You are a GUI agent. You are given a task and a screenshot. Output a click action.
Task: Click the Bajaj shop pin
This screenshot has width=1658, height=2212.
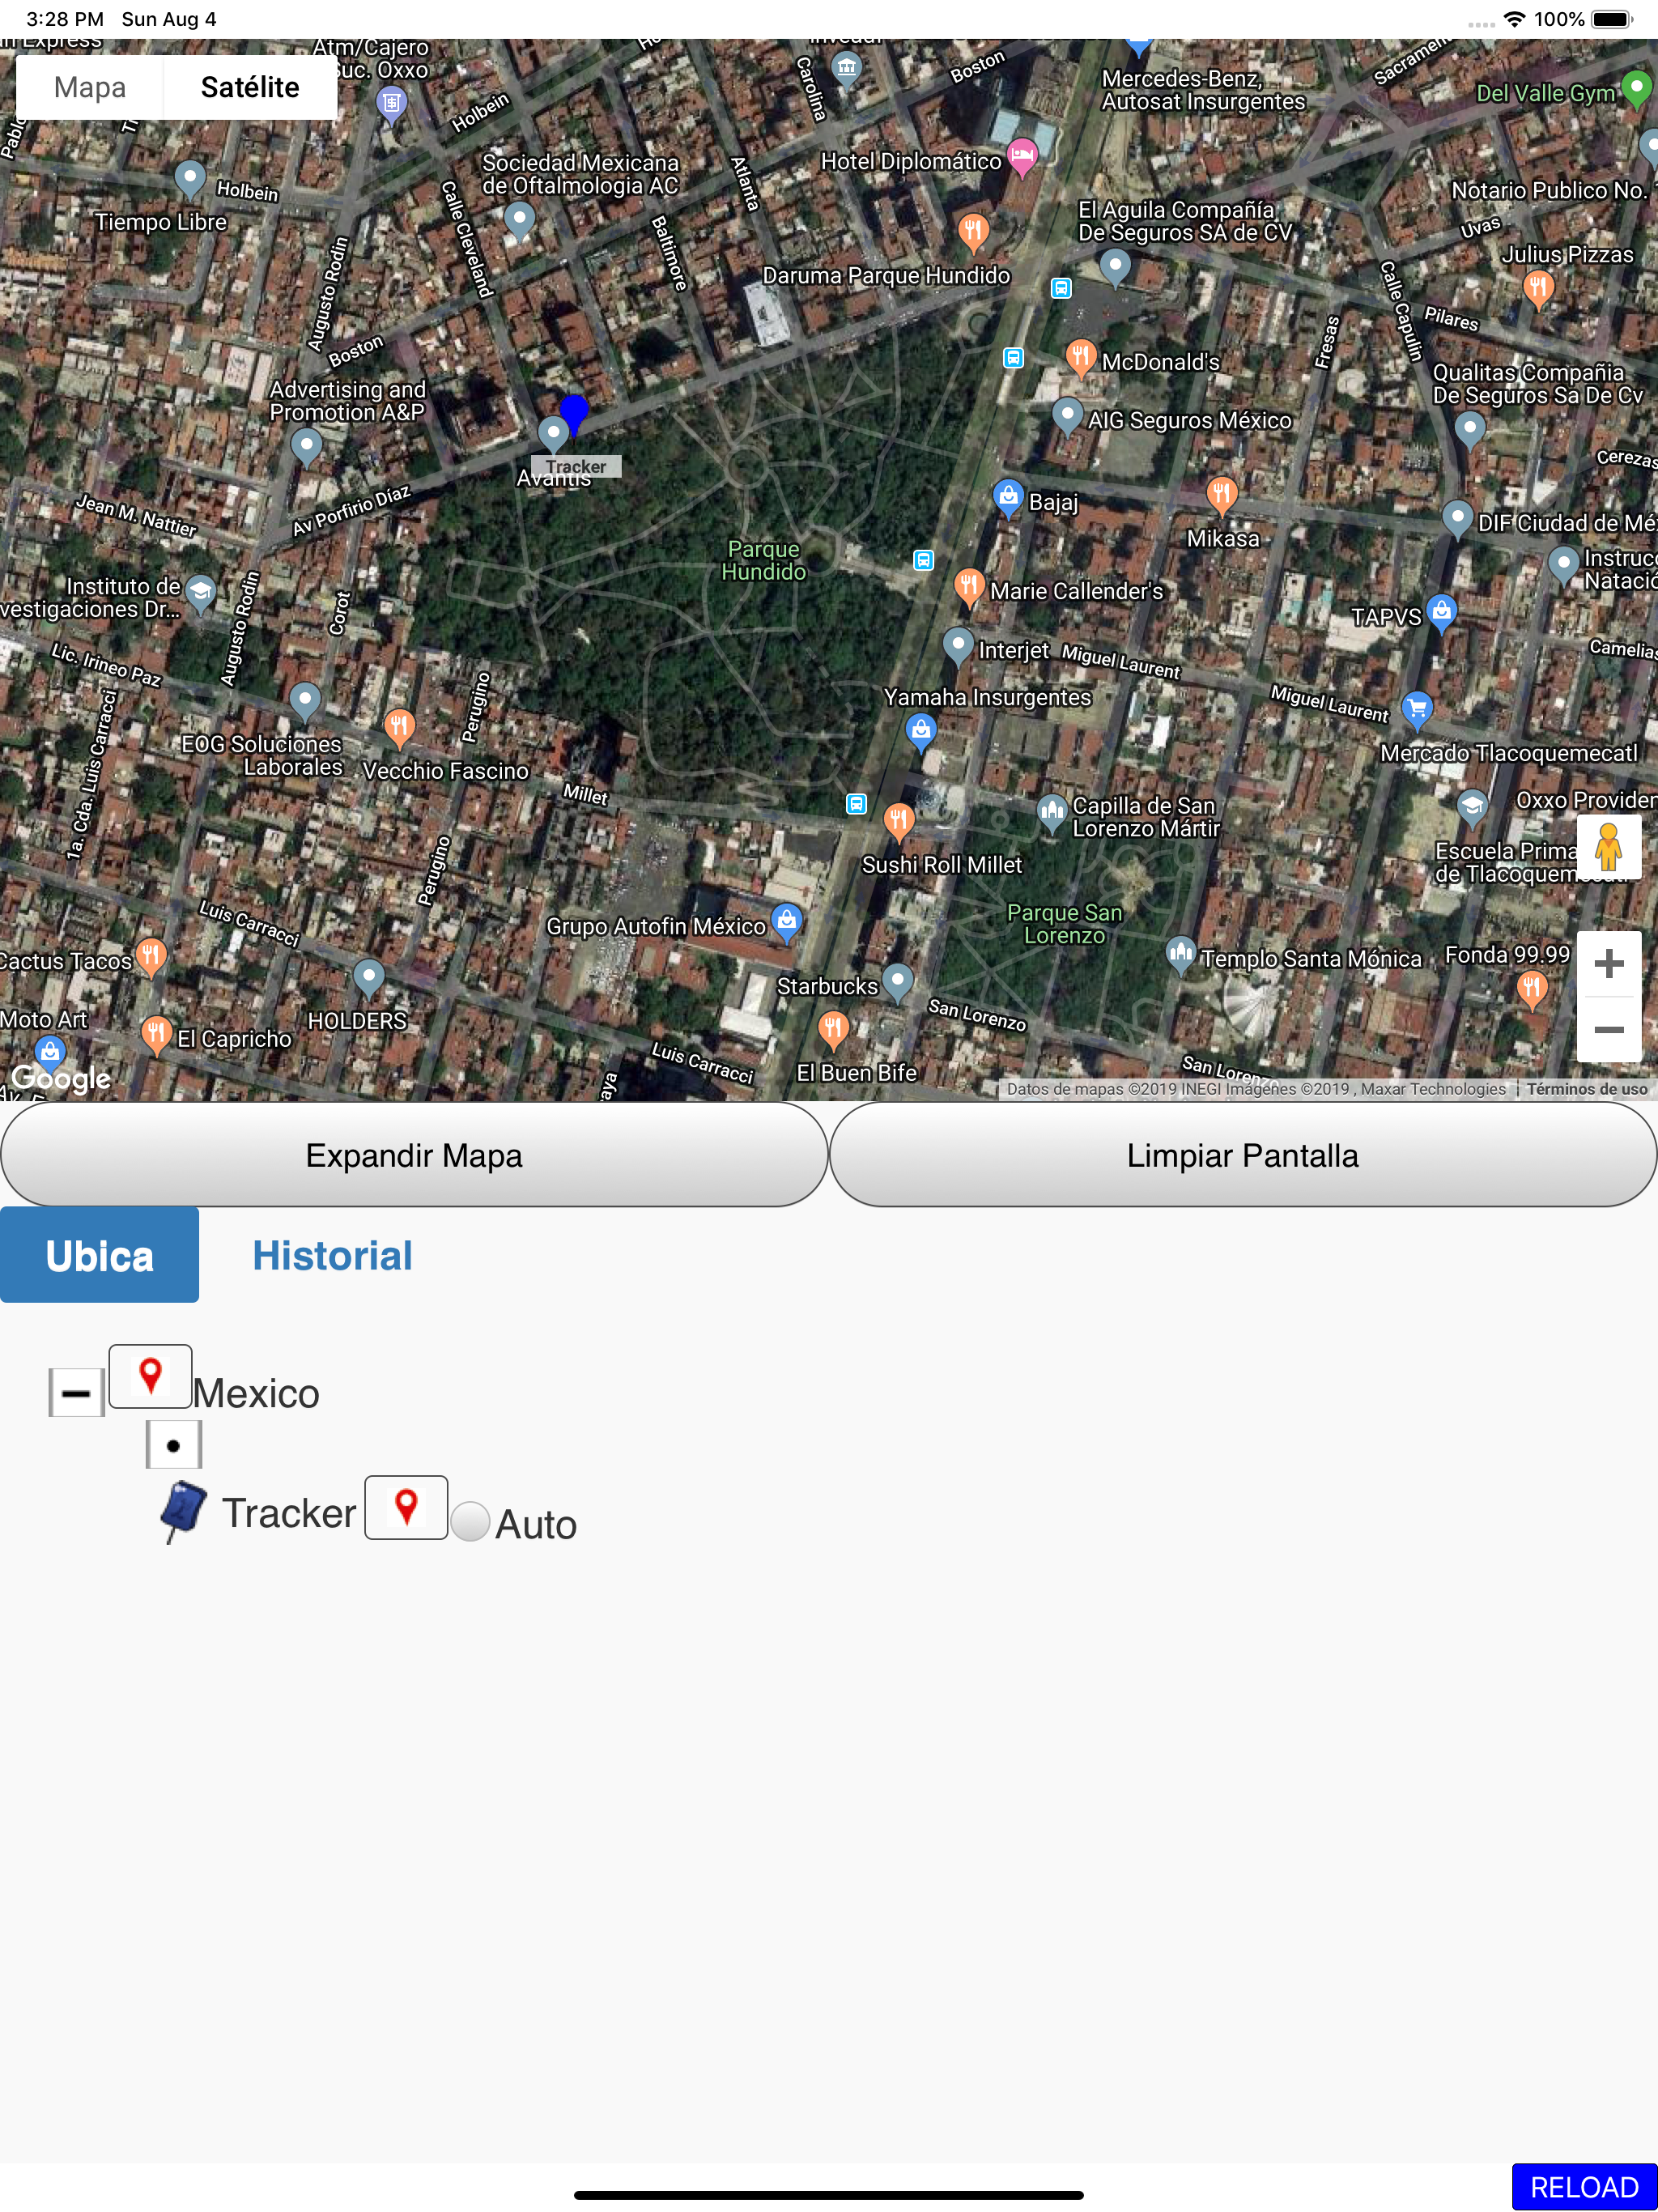point(1008,497)
